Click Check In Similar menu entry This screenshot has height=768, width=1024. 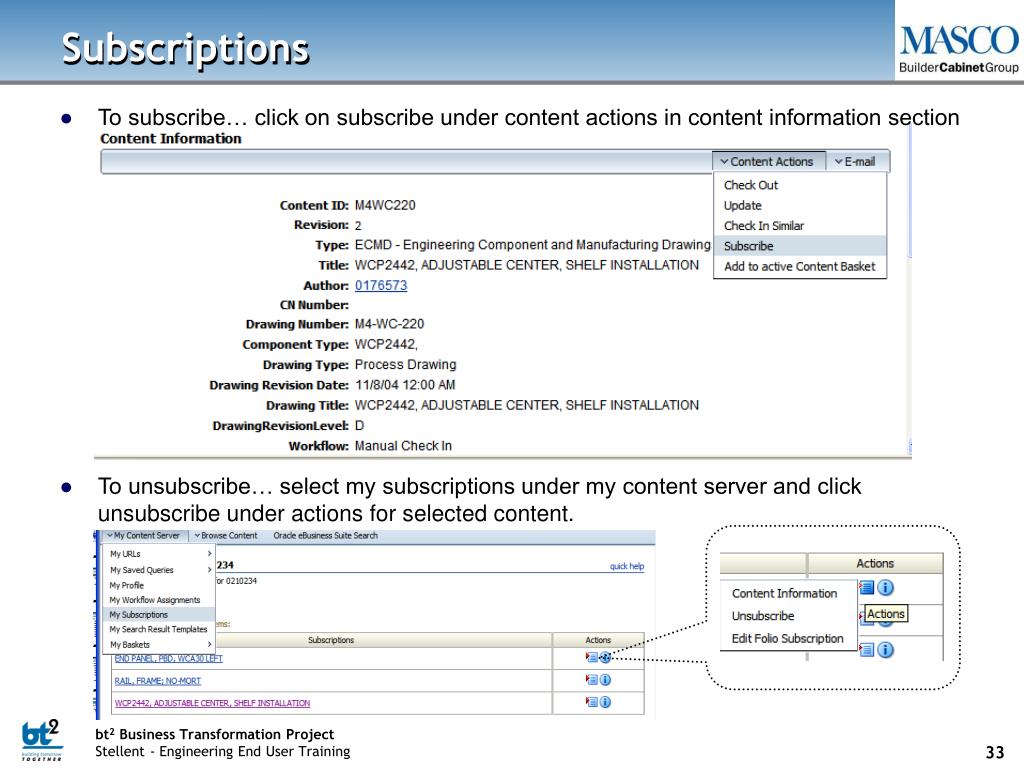click(x=763, y=225)
